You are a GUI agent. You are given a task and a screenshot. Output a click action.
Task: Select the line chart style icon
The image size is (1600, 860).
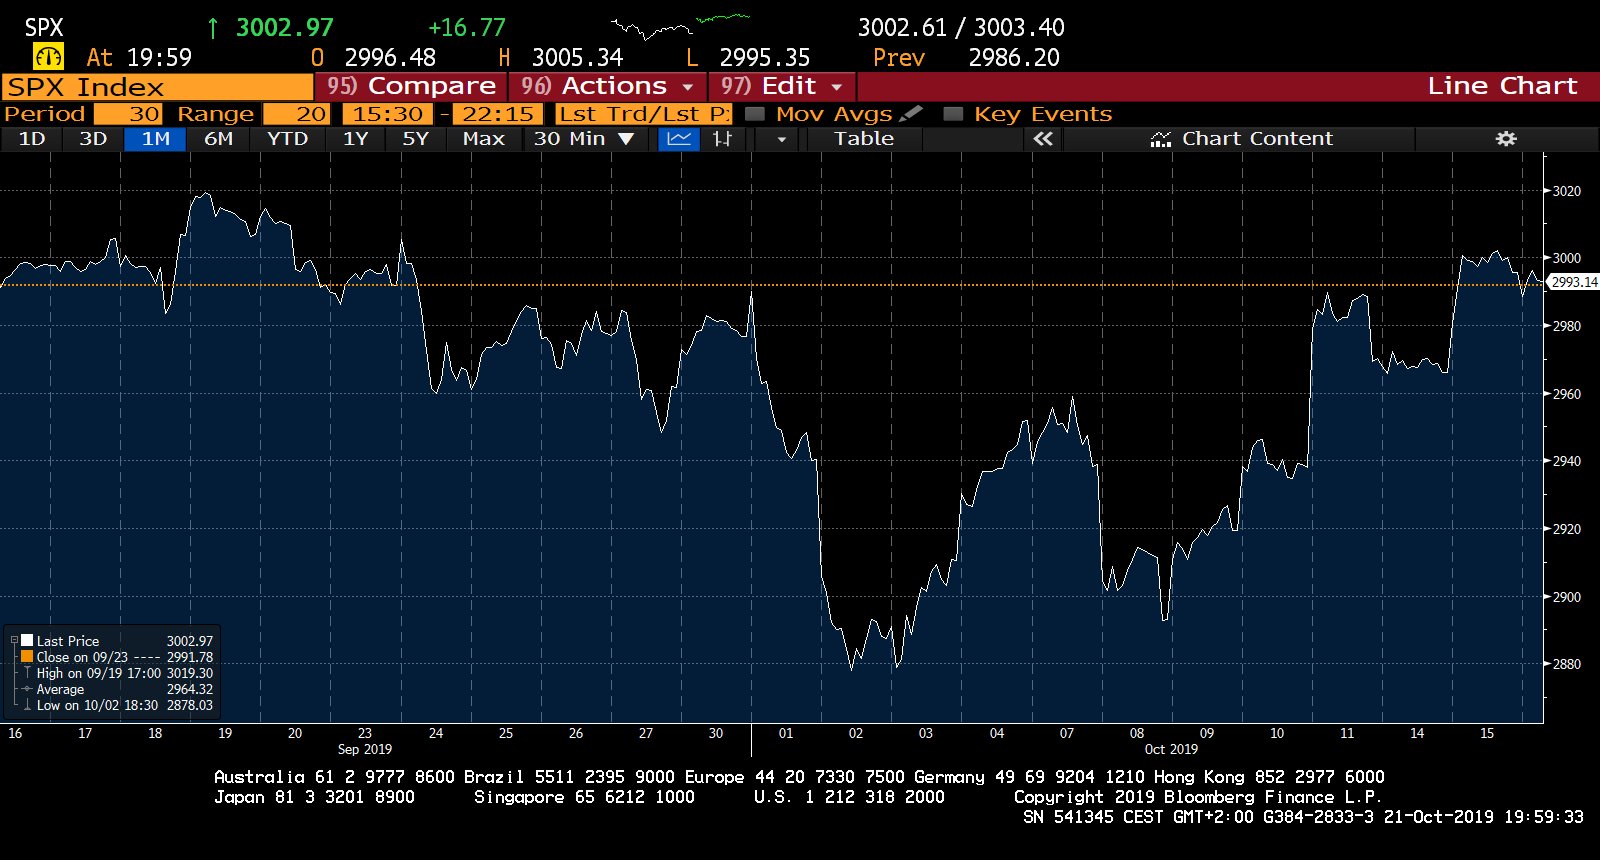coord(679,139)
